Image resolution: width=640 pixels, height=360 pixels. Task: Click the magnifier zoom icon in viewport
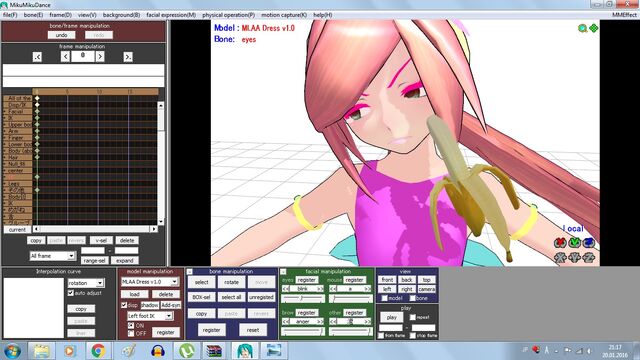[x=583, y=28]
